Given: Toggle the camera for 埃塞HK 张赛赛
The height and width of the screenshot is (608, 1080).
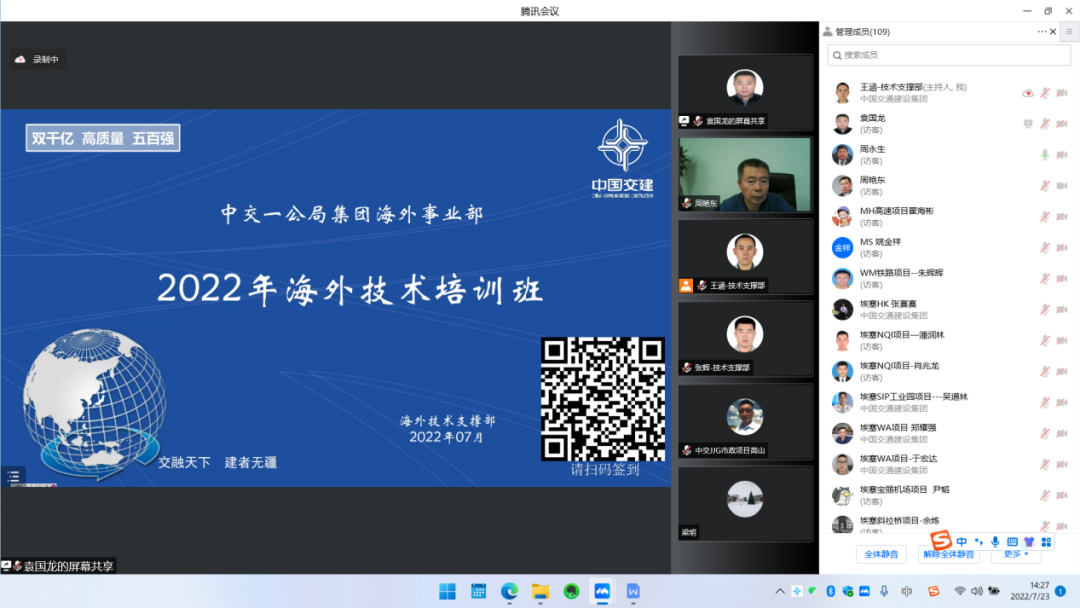Looking at the screenshot, I should (x=1062, y=310).
